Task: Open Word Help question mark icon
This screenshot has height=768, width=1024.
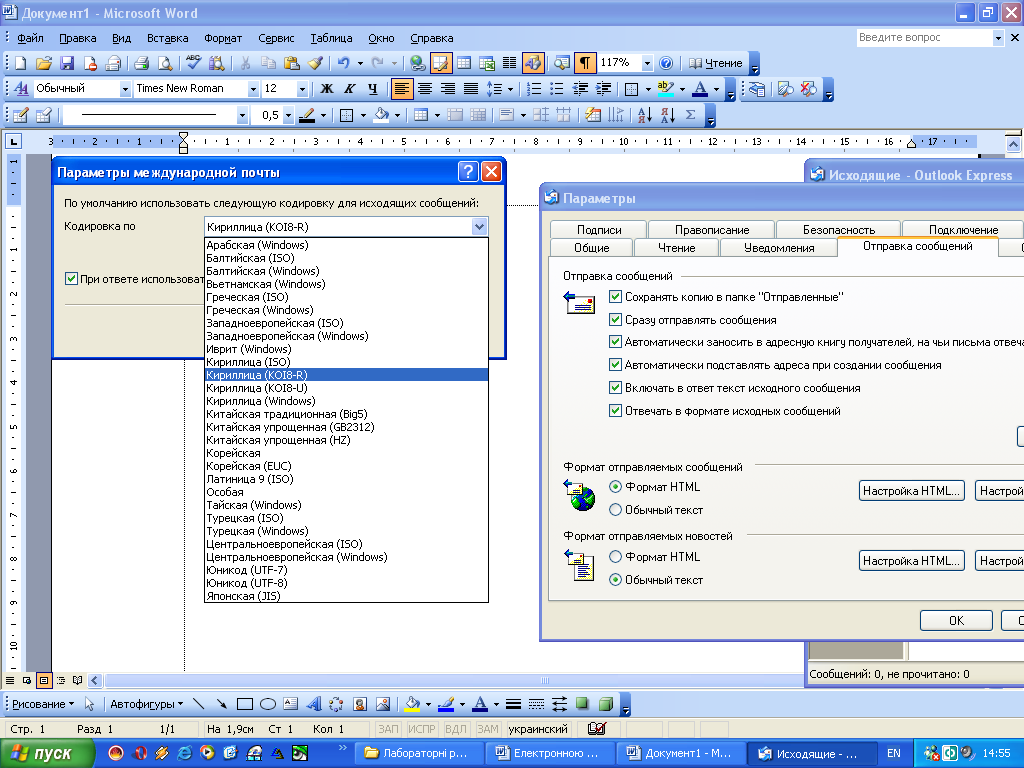Action: (665, 63)
